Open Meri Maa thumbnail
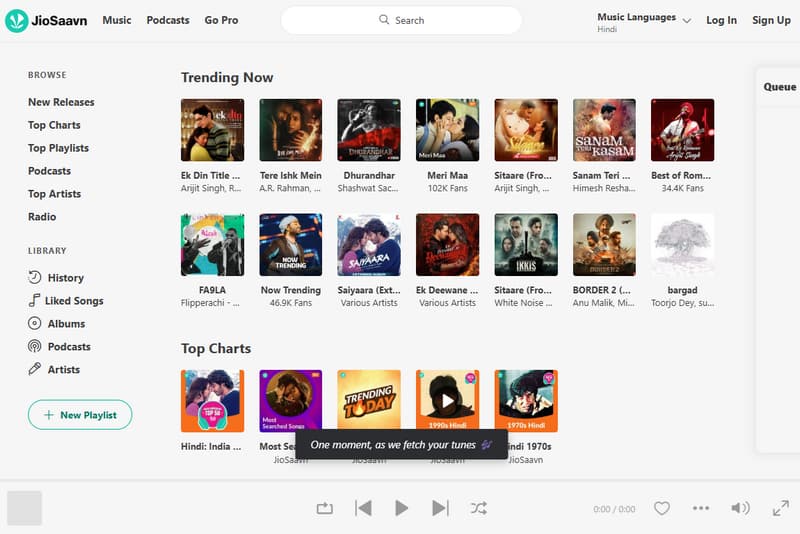This screenshot has height=534, width=800. pyautogui.click(x=447, y=130)
